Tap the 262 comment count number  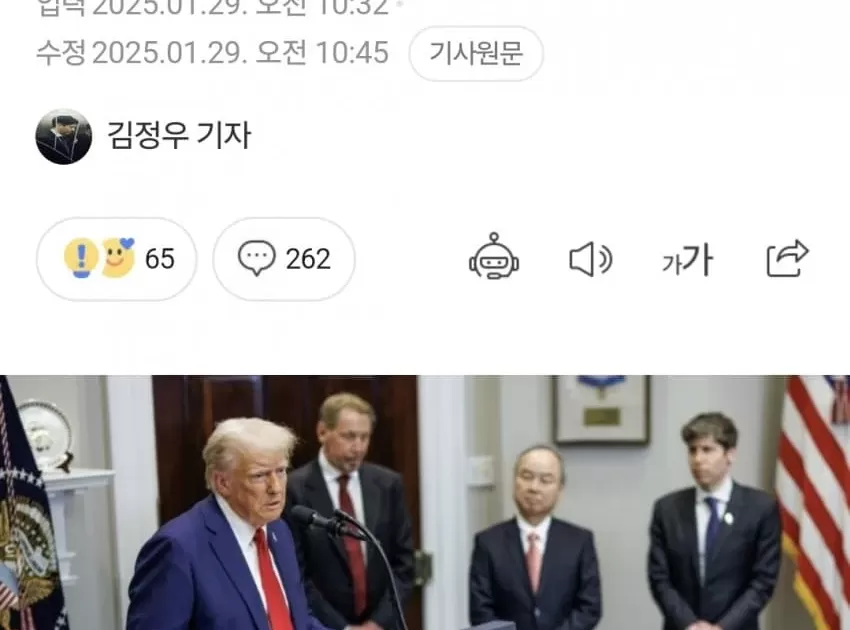click(308, 259)
